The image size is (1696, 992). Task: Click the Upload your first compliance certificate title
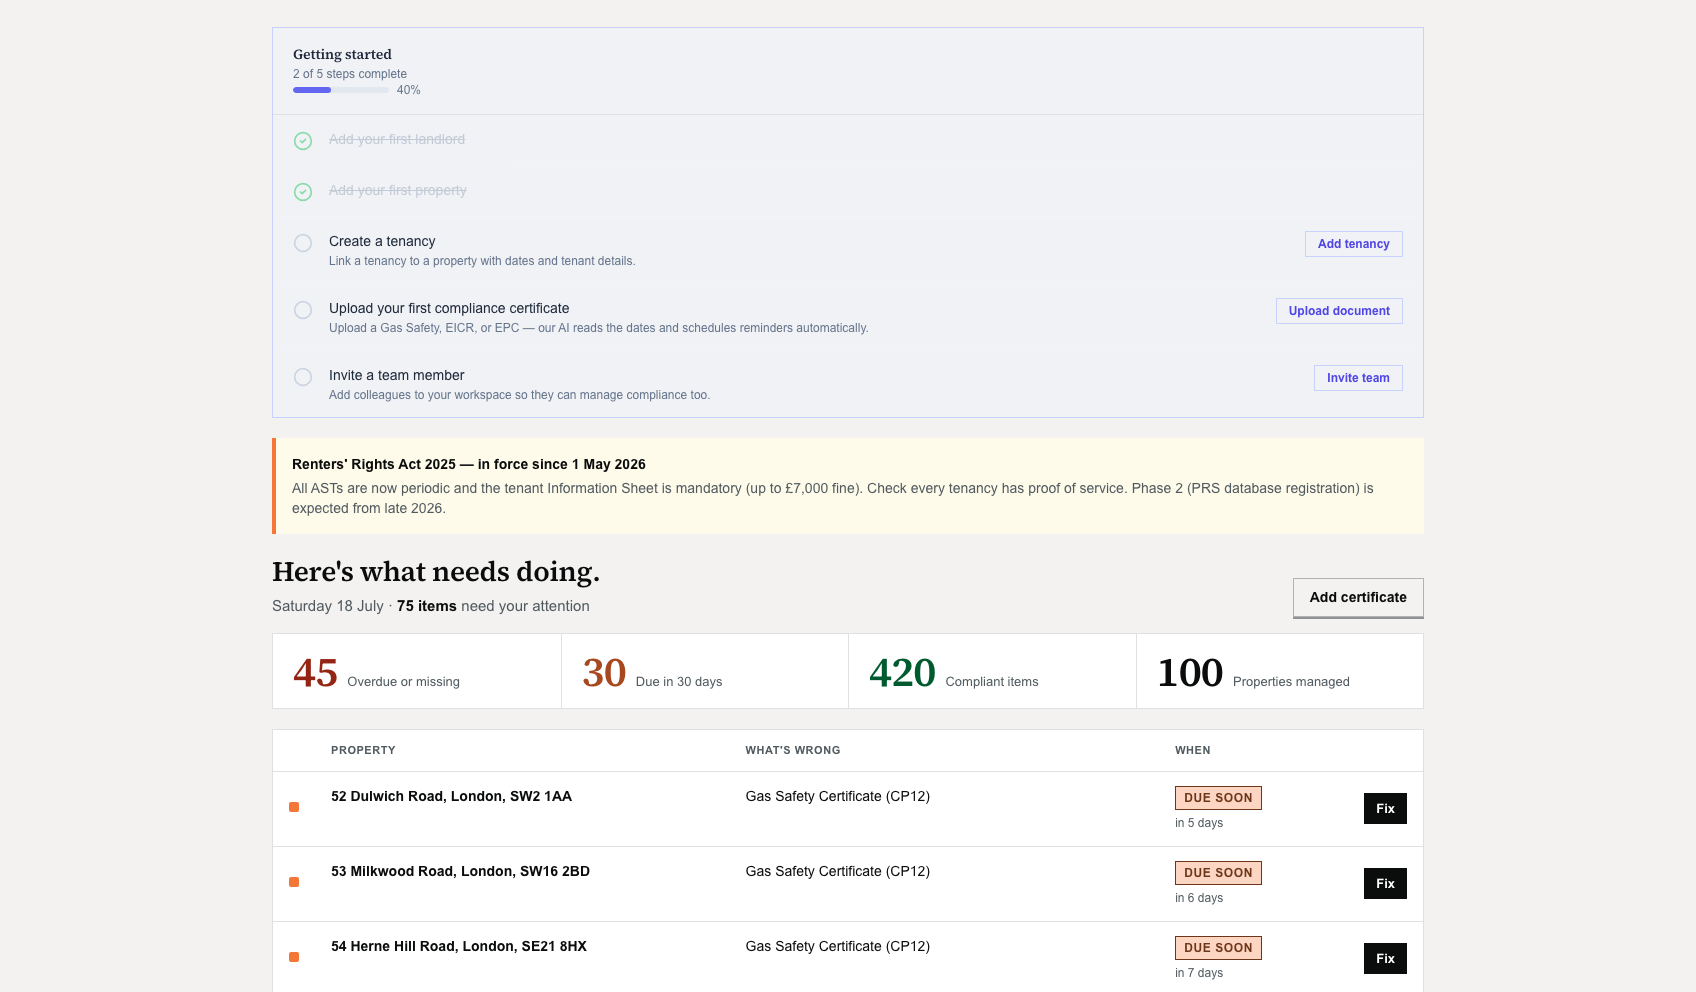[x=449, y=308]
